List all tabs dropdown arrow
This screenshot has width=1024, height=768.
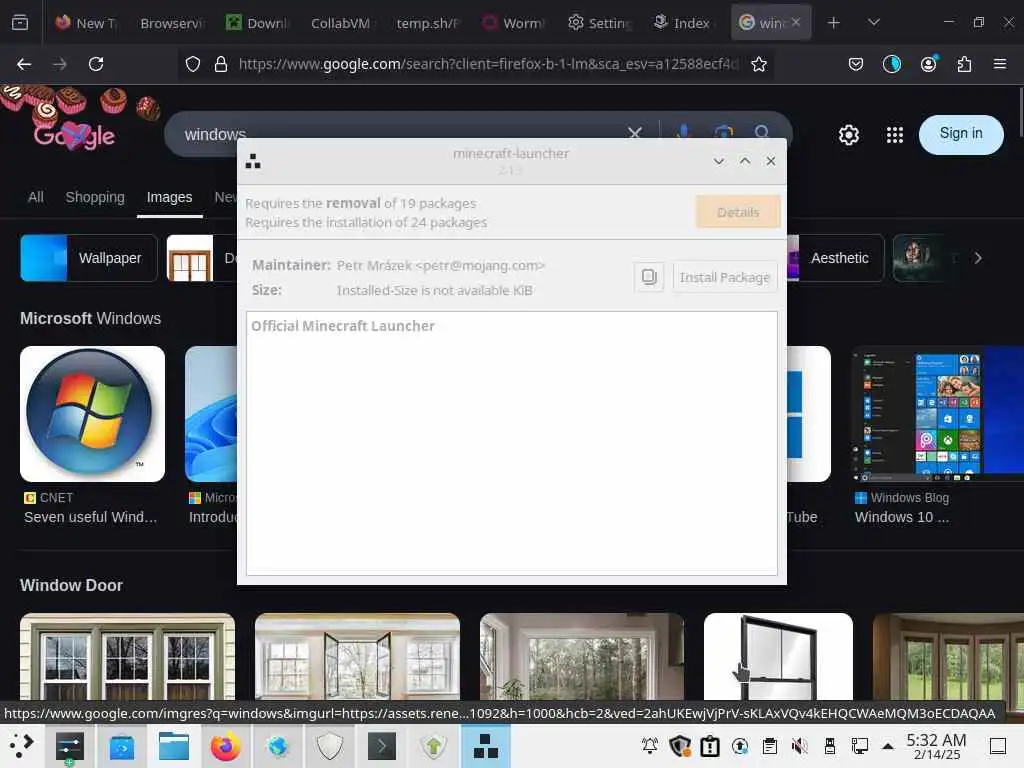(874, 23)
